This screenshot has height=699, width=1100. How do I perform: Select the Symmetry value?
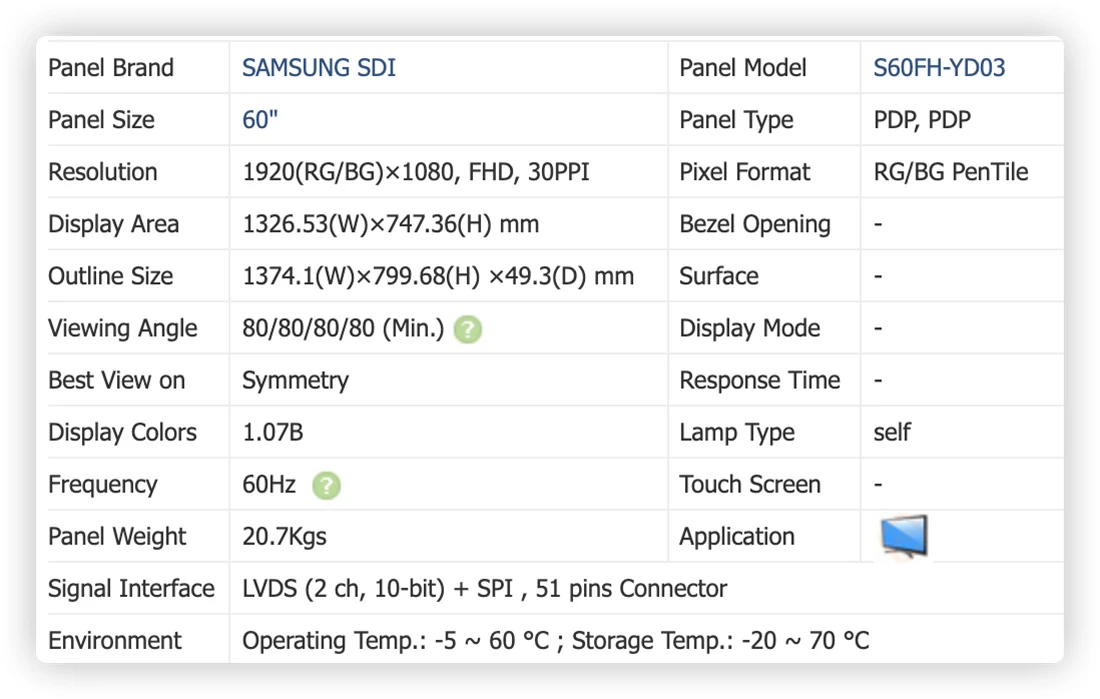(295, 381)
